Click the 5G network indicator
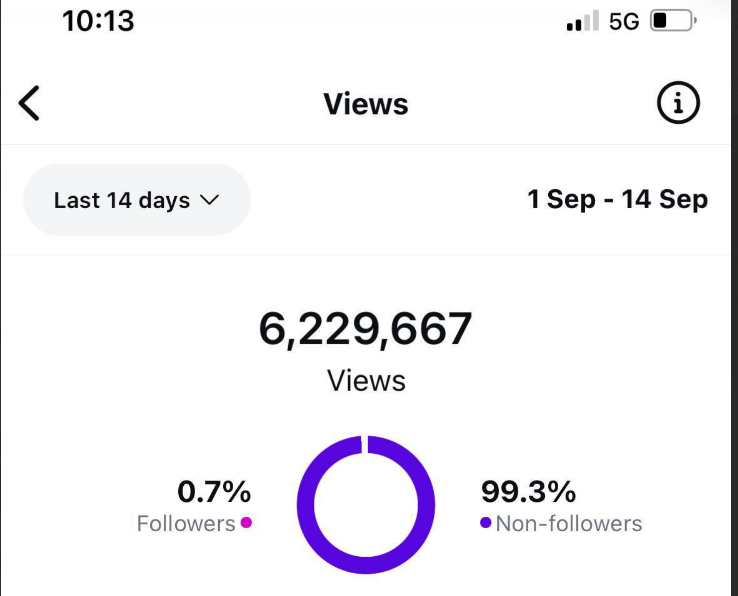This screenshot has width=738, height=596. click(624, 21)
